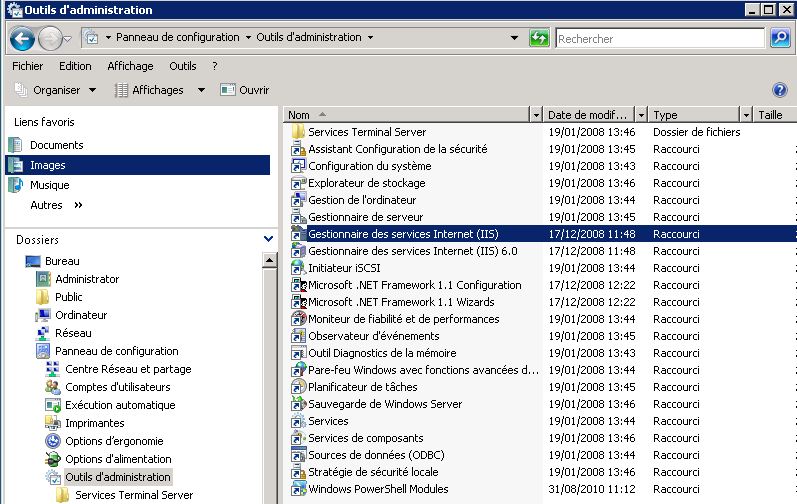Click the search magnifier icon
Image resolution: width=797 pixels, height=504 pixels.
[780, 39]
